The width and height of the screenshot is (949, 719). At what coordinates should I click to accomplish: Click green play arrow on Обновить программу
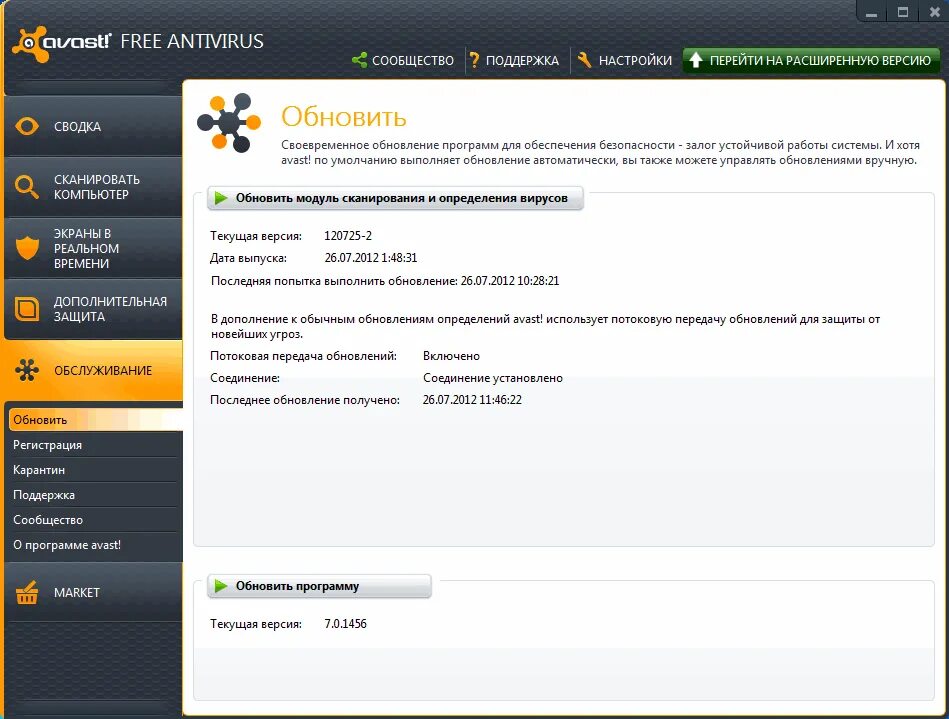(221, 586)
